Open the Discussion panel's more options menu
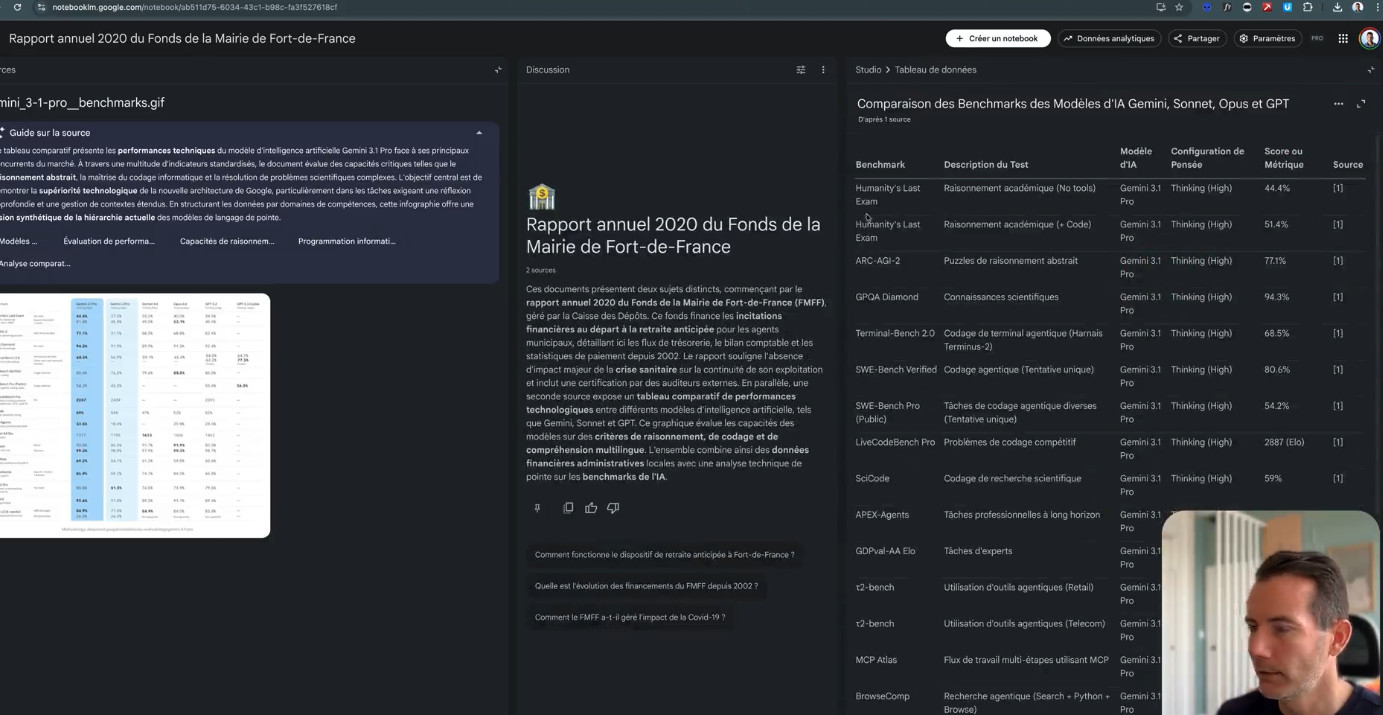The height and width of the screenshot is (715, 1383). 823,70
